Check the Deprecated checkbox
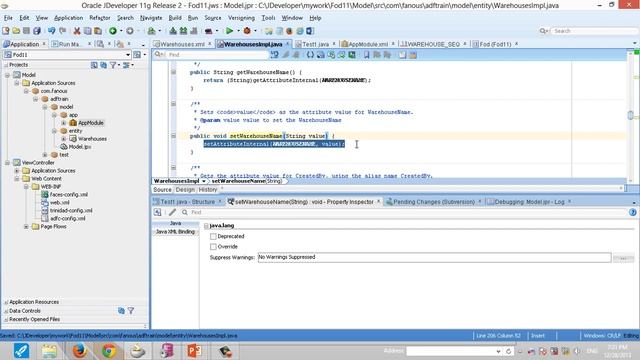Viewport: 640px width, 360px height. pyautogui.click(x=213, y=236)
